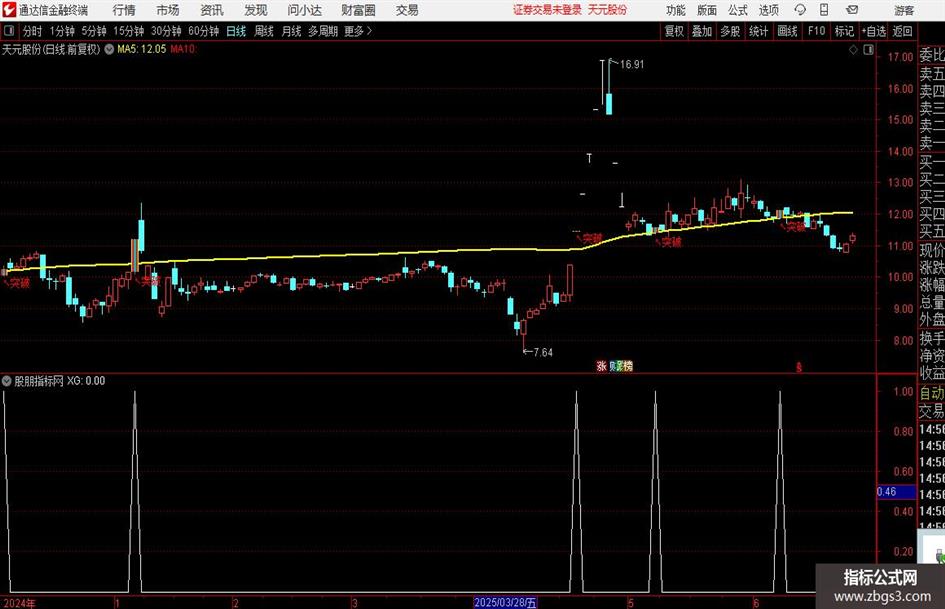Toggle the left panel icon beside 分时

[9, 31]
